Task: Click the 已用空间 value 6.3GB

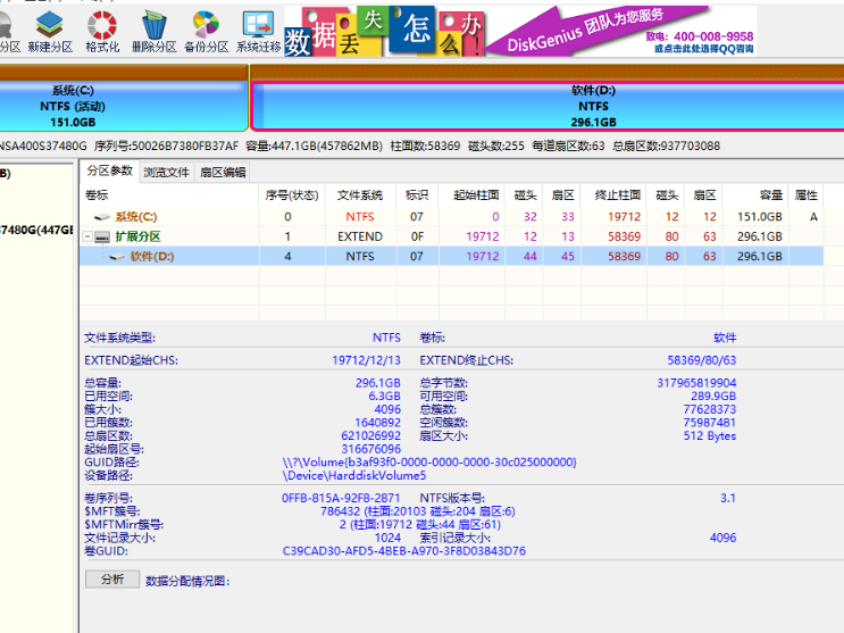Action: pos(384,396)
